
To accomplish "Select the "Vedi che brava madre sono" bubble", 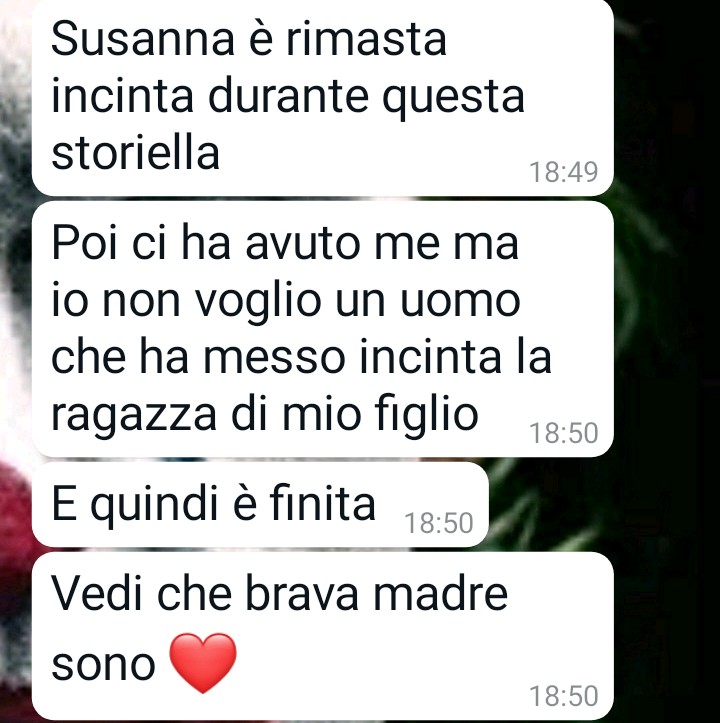I will pyautogui.click(x=323, y=636).
